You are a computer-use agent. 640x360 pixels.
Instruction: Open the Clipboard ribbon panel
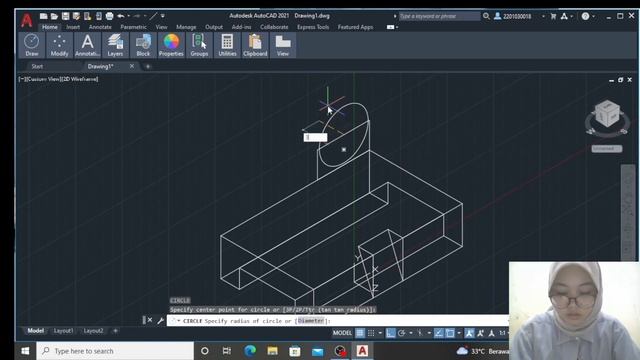tap(255, 45)
